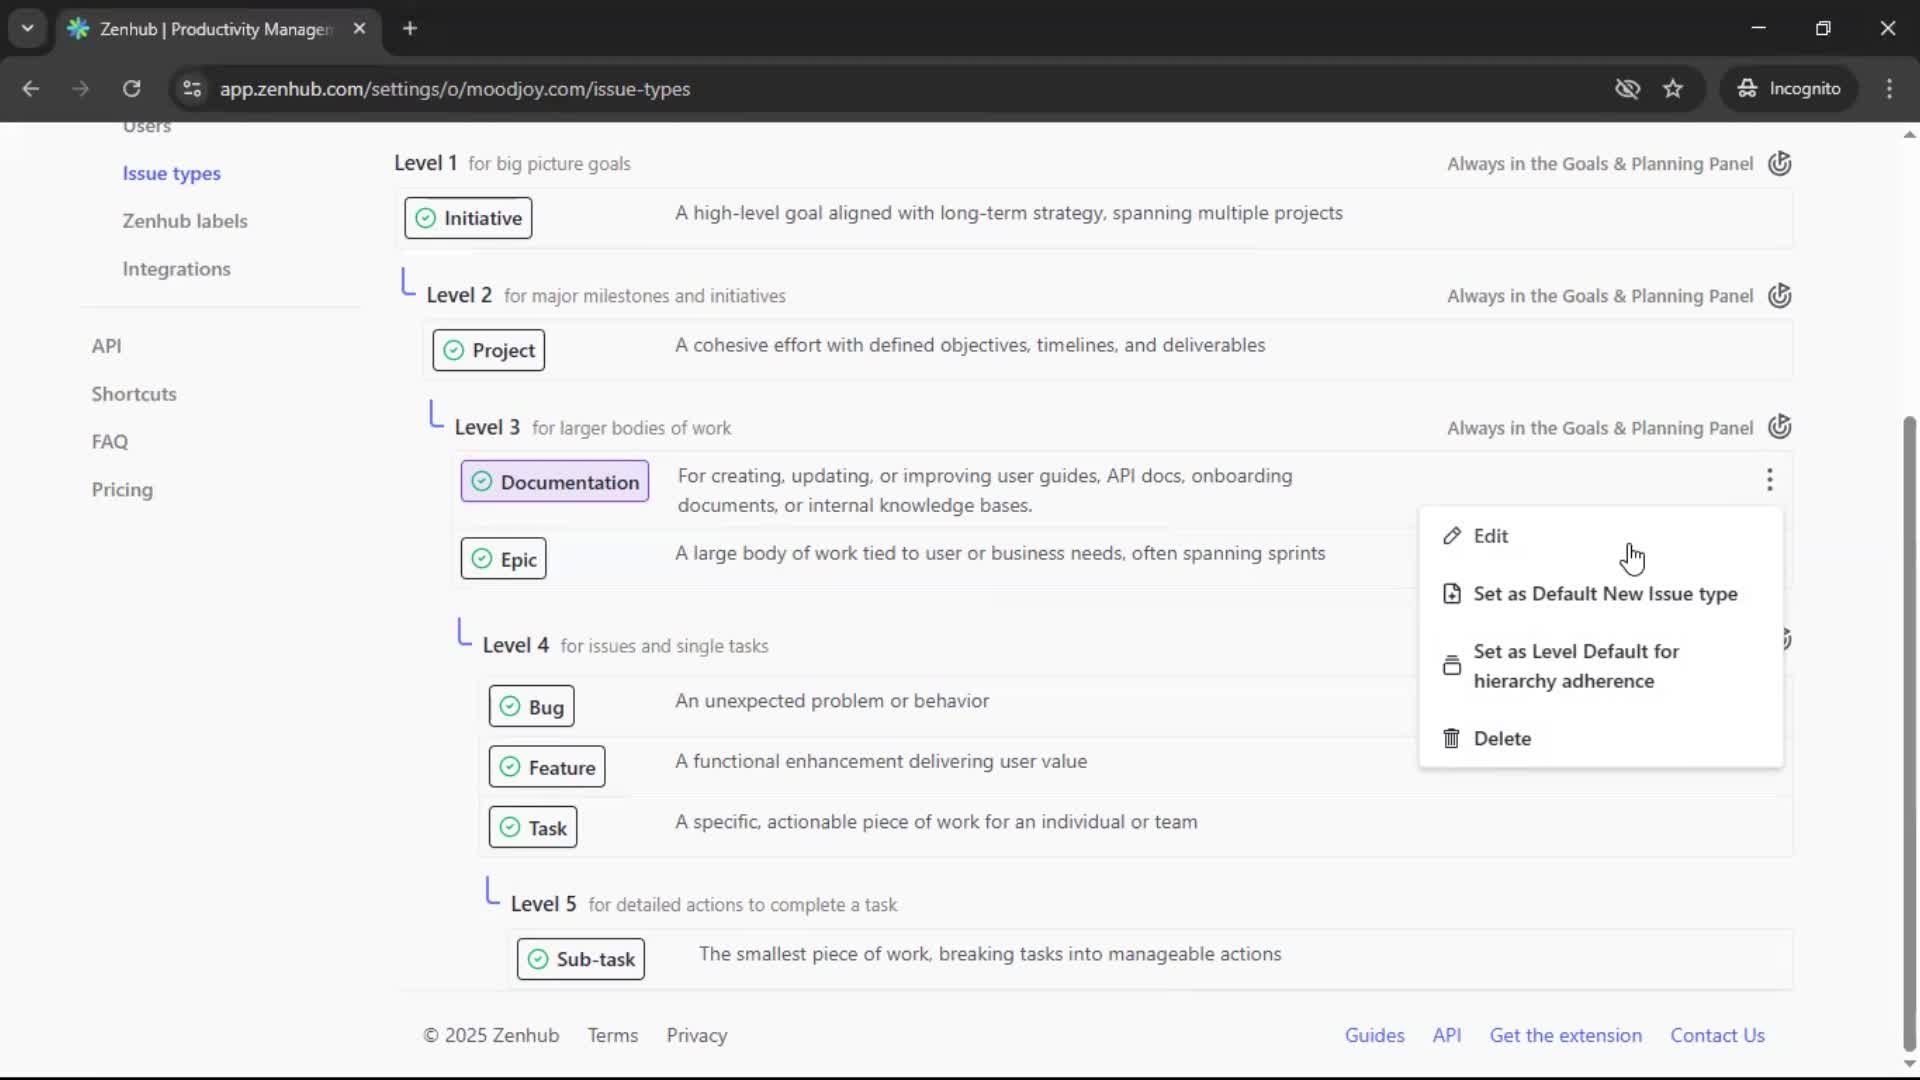Click the back navigation arrow
Screen dimensions: 1920x1080
pyautogui.click(x=30, y=88)
